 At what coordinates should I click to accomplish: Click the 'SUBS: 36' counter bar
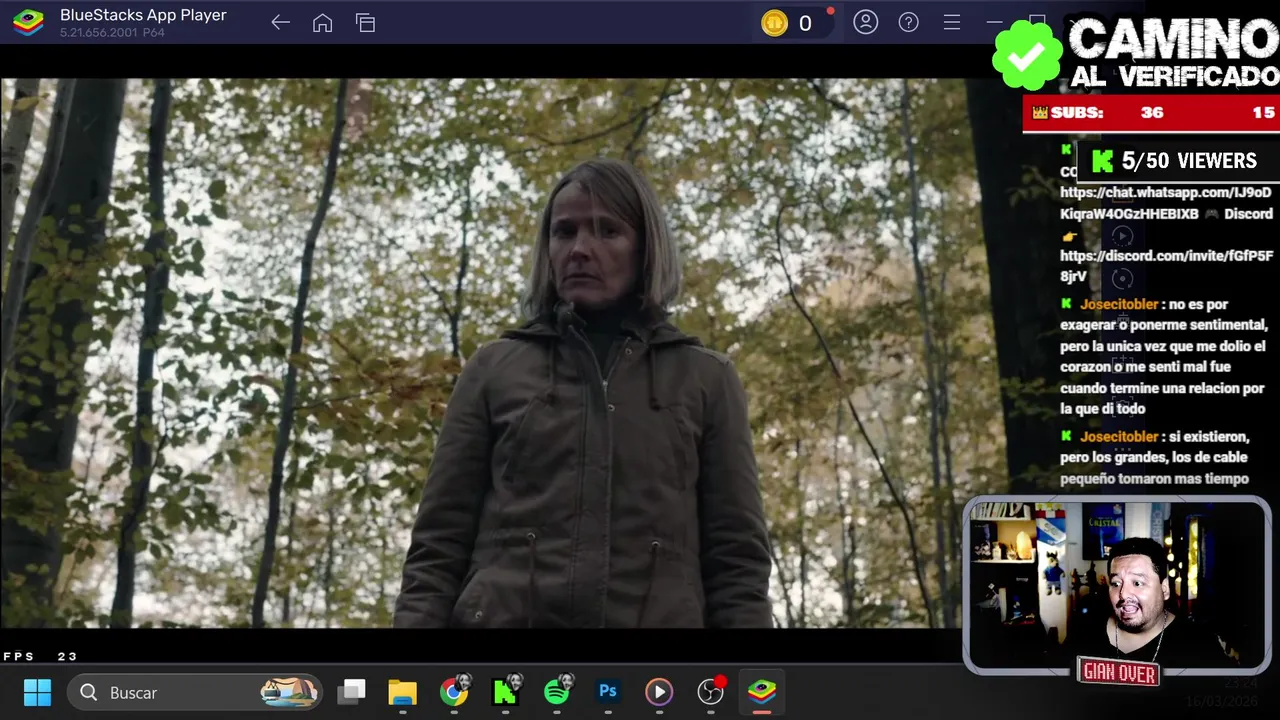[1151, 113]
